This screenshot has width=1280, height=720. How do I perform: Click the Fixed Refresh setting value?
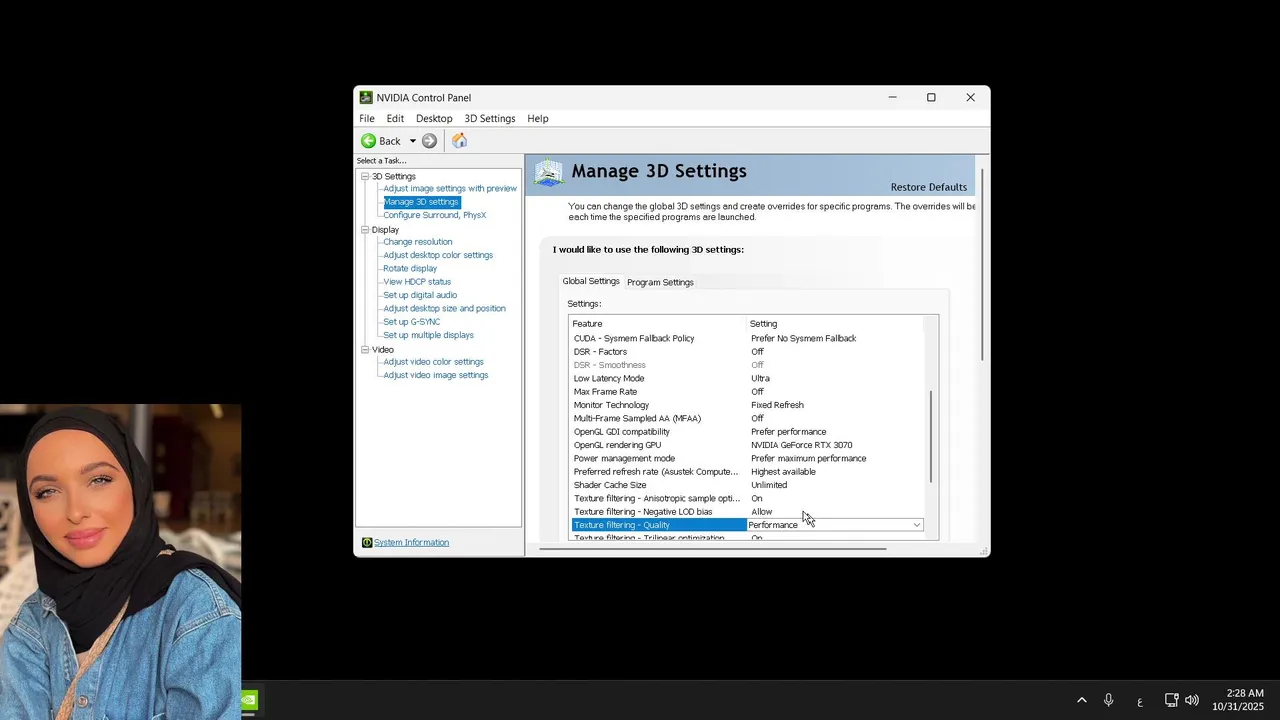pyautogui.click(x=777, y=405)
